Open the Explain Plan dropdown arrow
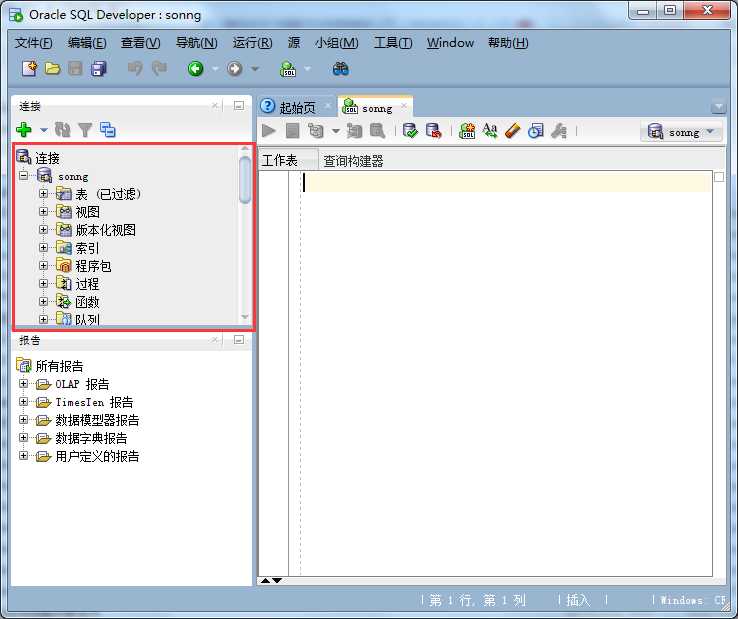 336,131
